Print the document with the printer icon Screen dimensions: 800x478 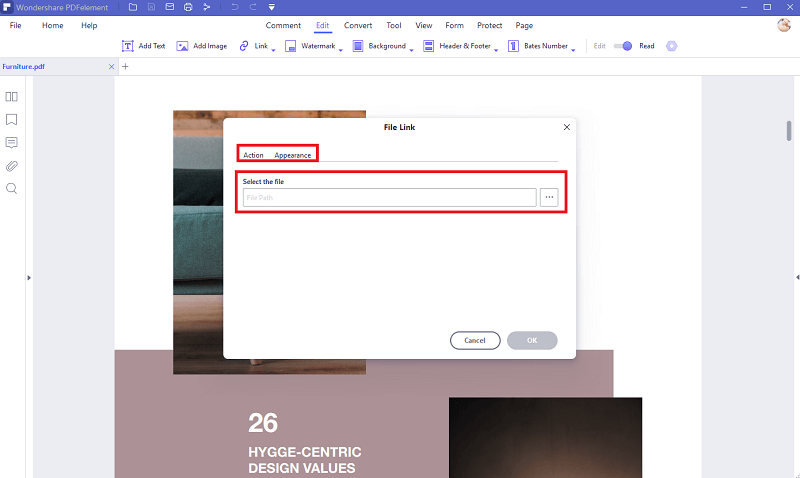pyautogui.click(x=188, y=7)
